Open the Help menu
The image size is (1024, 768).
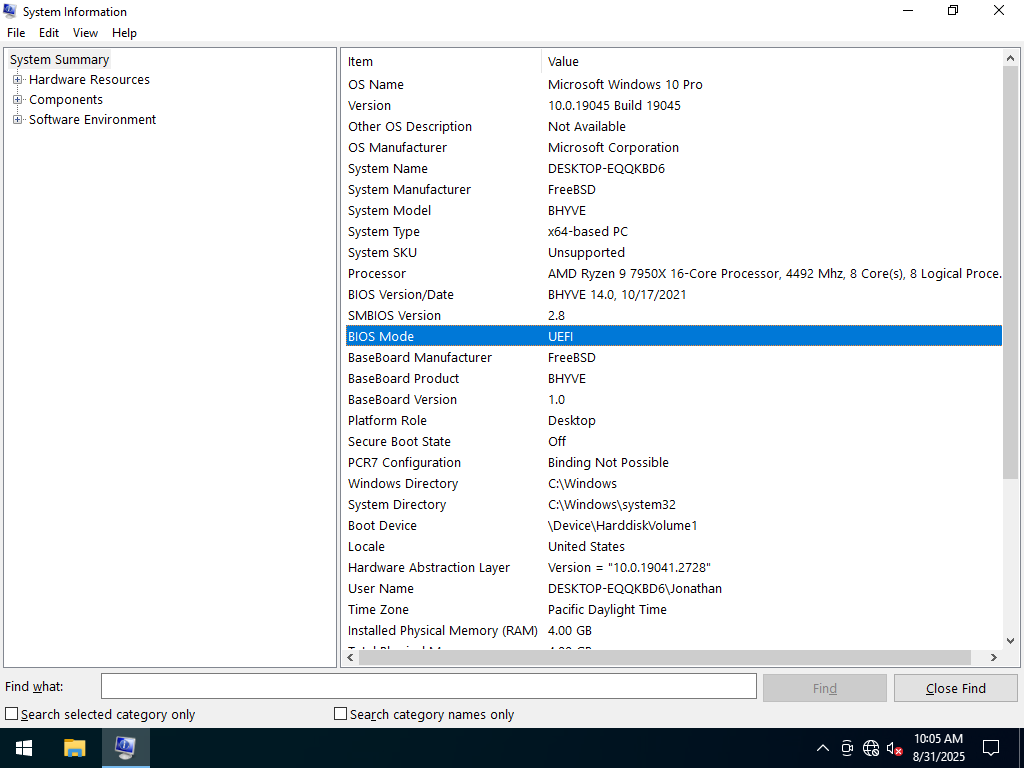[124, 33]
